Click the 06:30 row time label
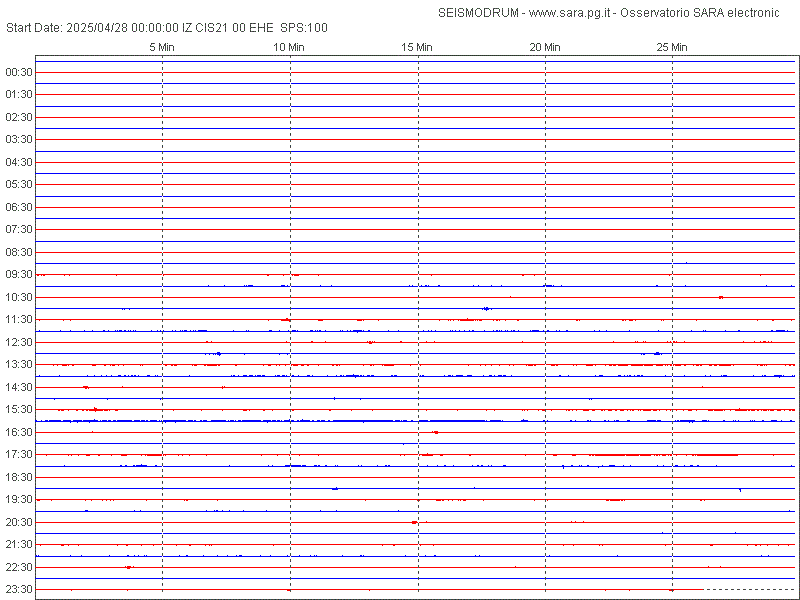Image resolution: width=800 pixels, height=600 pixels. (x=19, y=207)
